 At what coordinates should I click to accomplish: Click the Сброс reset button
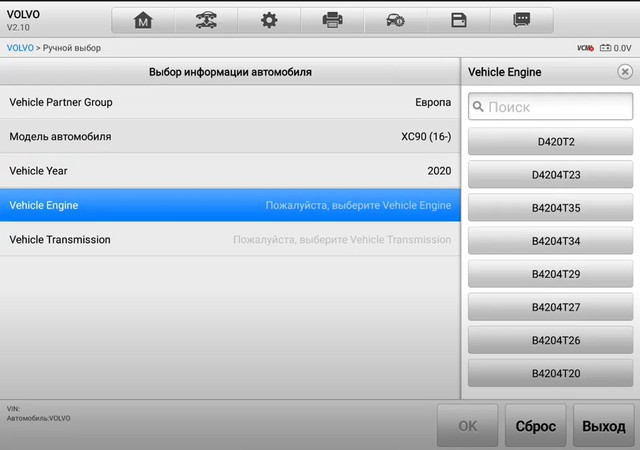click(x=536, y=426)
